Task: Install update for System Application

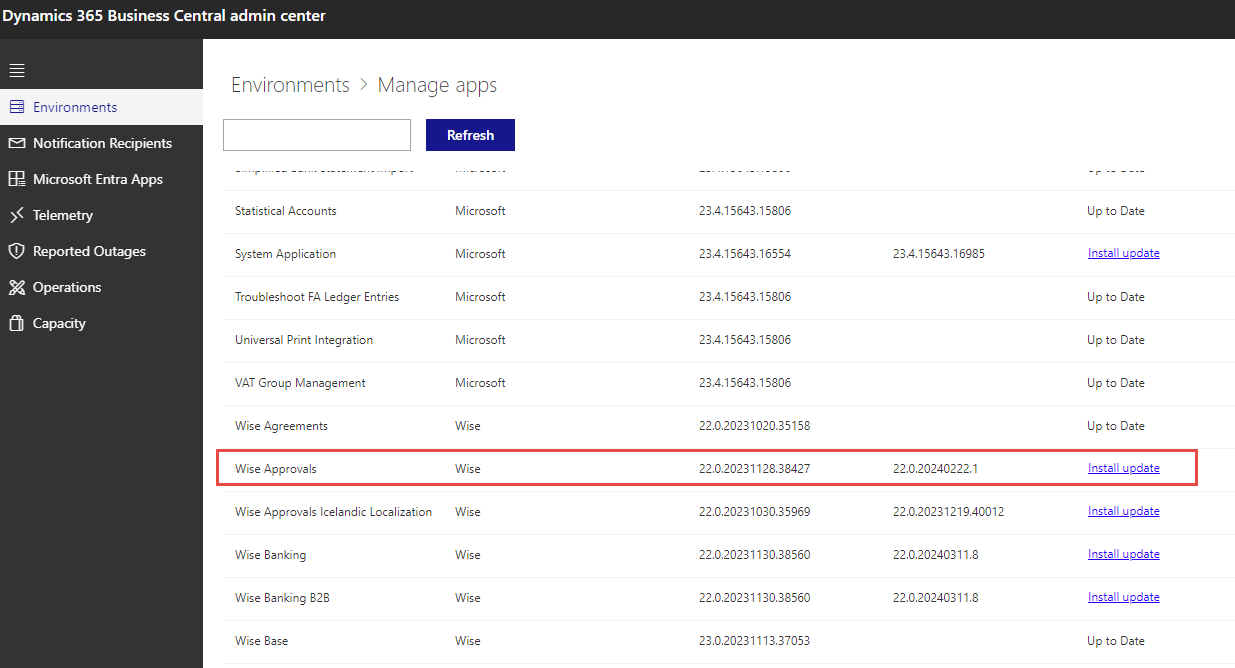Action: (1123, 254)
